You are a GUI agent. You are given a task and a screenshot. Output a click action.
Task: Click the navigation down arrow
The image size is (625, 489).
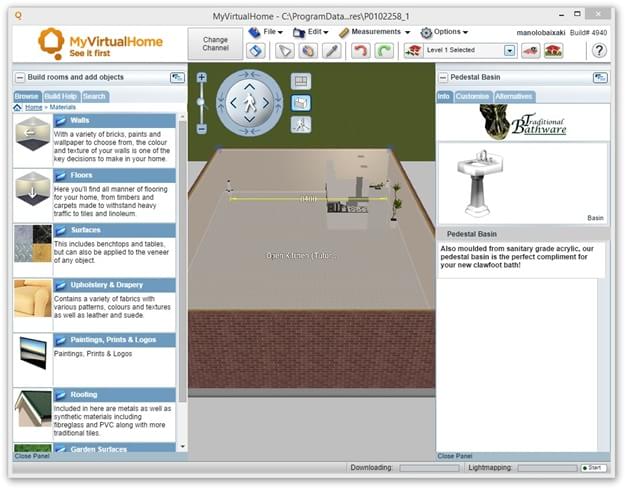tap(250, 119)
